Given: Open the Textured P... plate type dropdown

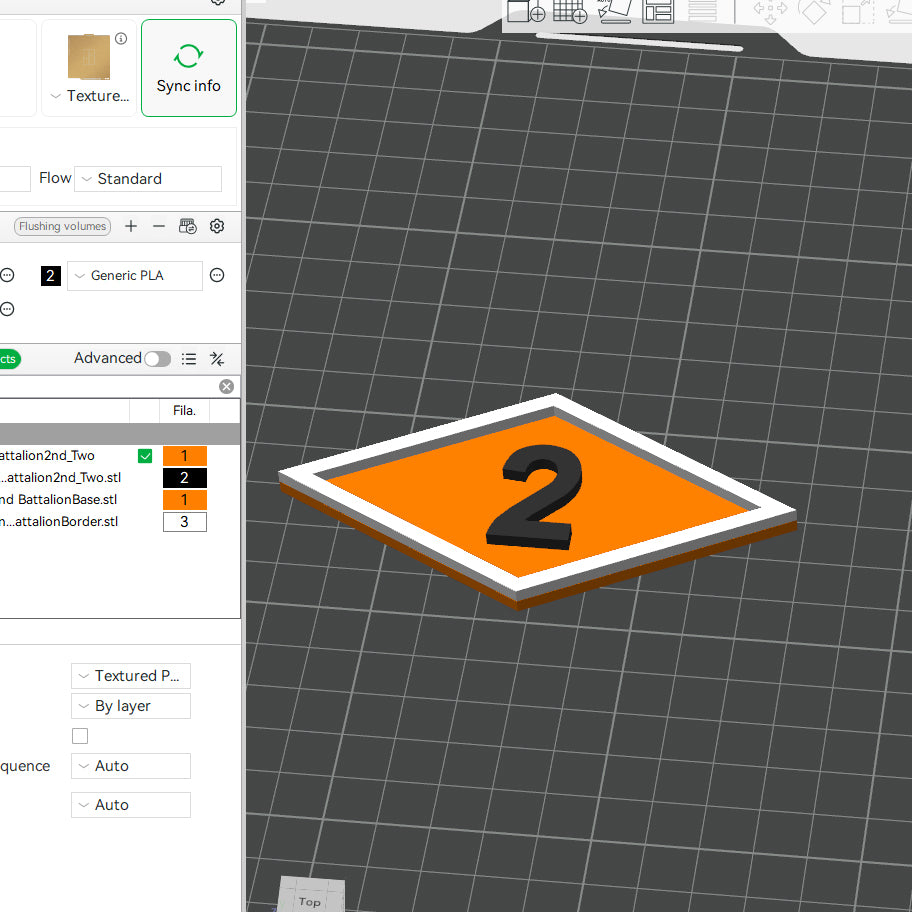Looking at the screenshot, I should 130,676.
